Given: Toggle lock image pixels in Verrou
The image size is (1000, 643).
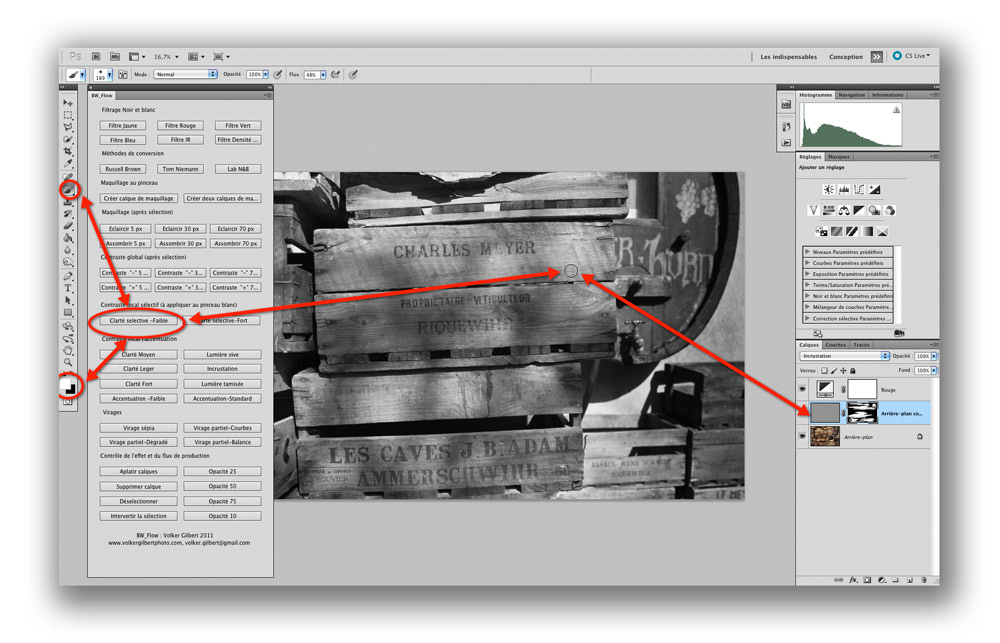Looking at the screenshot, I should pos(834,370).
